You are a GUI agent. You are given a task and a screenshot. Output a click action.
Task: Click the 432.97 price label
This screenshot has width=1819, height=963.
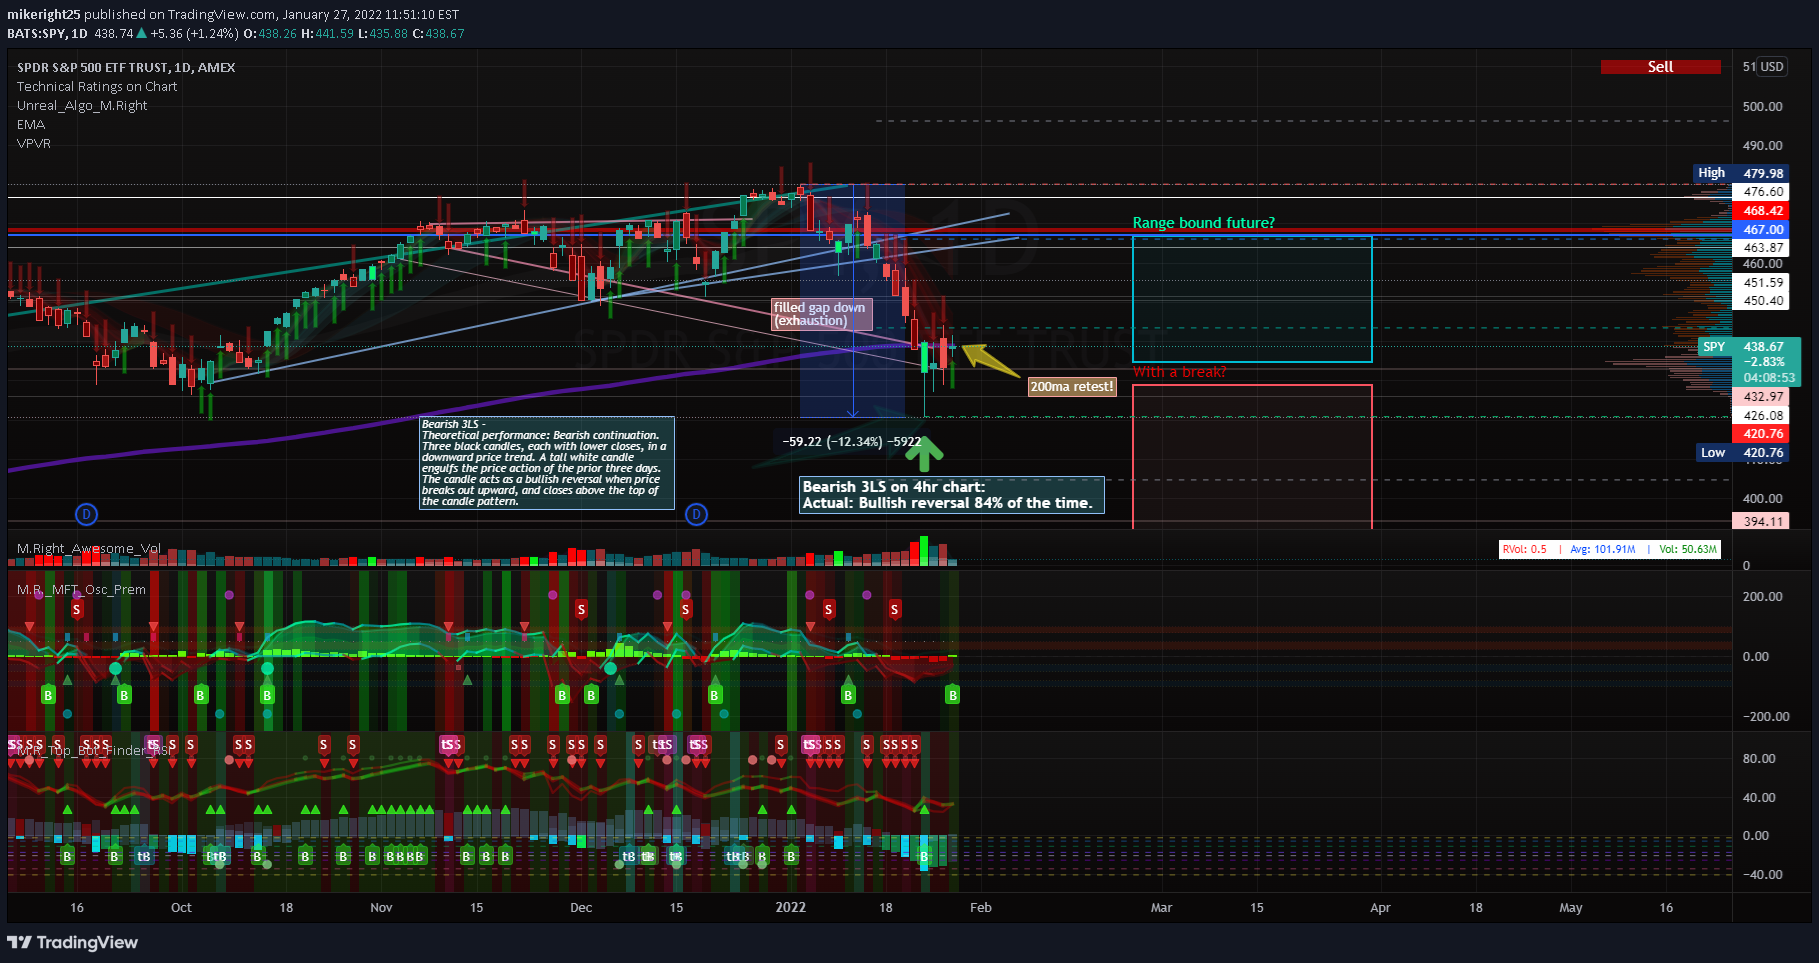(x=1762, y=397)
